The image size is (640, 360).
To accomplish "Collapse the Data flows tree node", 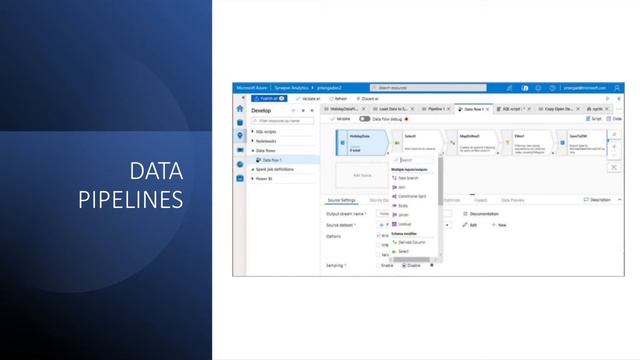I will tap(253, 151).
